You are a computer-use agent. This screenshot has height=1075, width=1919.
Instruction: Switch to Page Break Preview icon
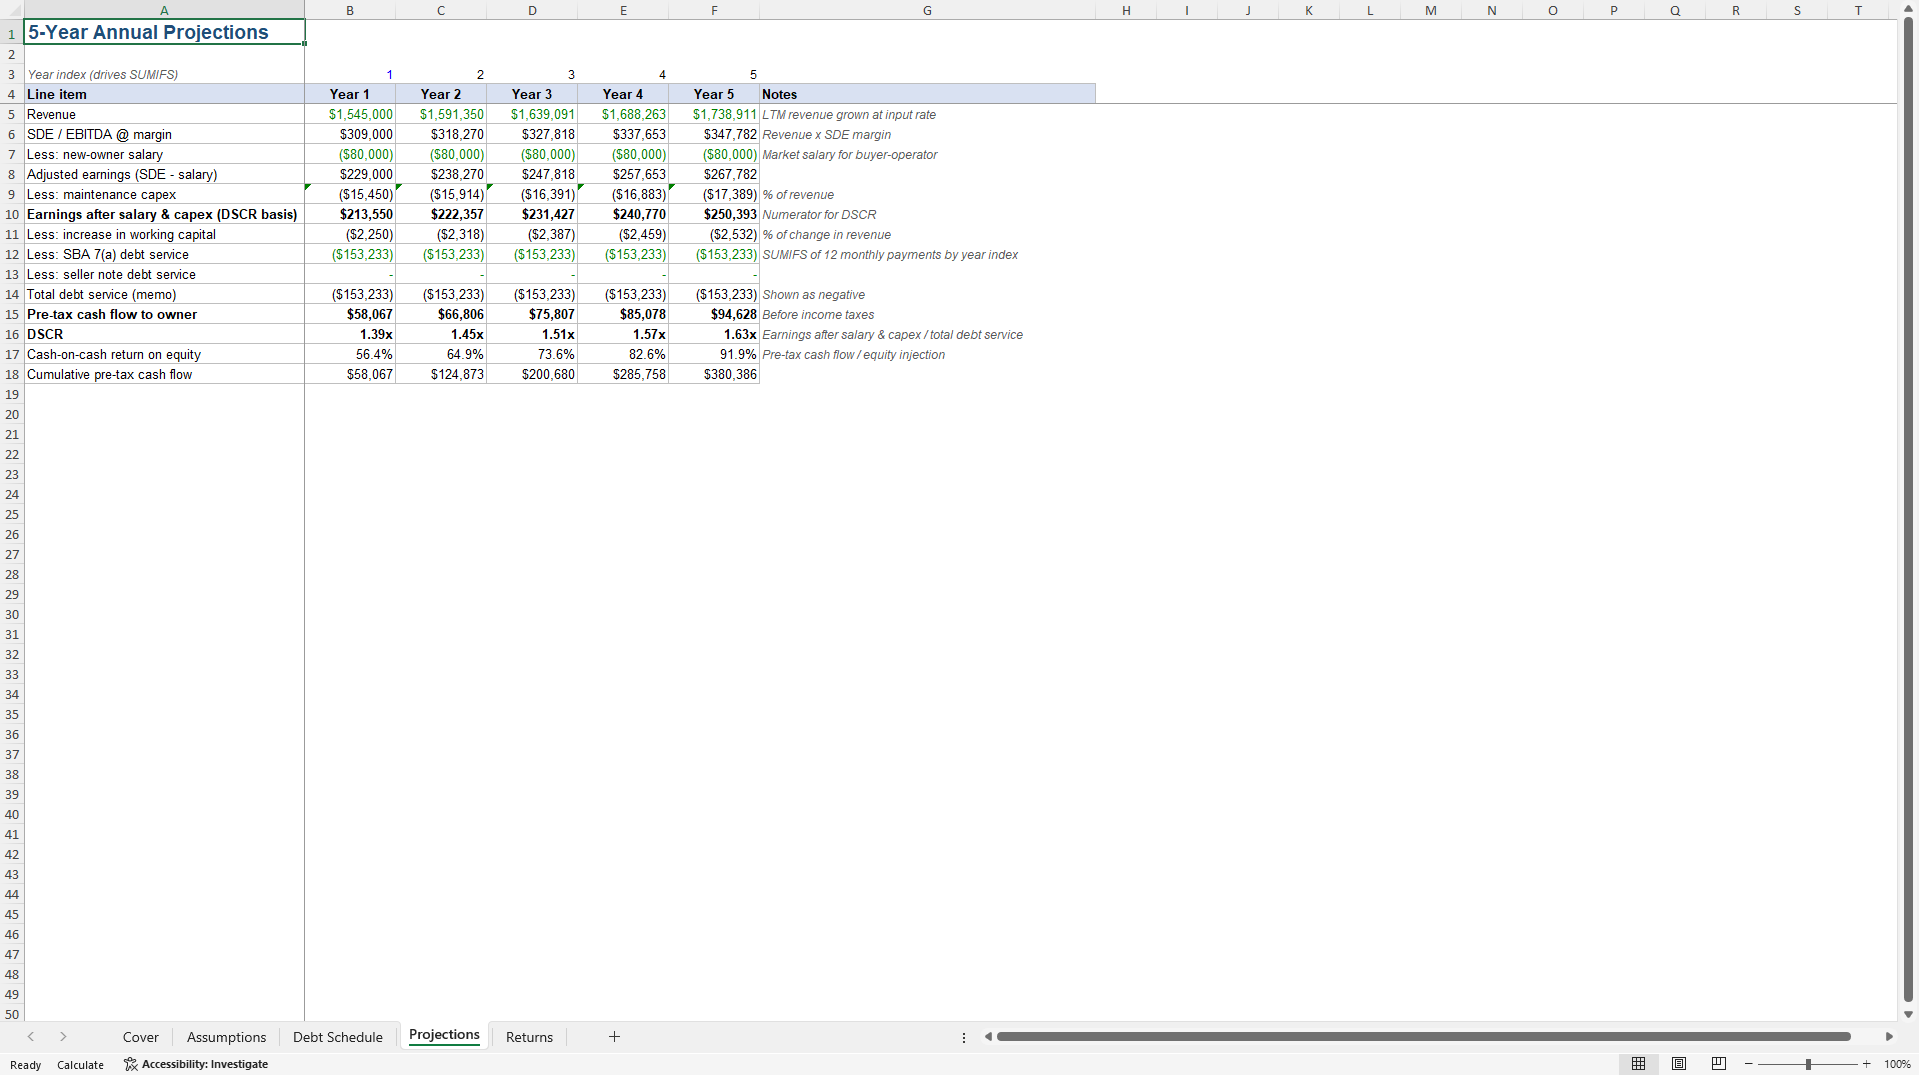(1719, 1064)
